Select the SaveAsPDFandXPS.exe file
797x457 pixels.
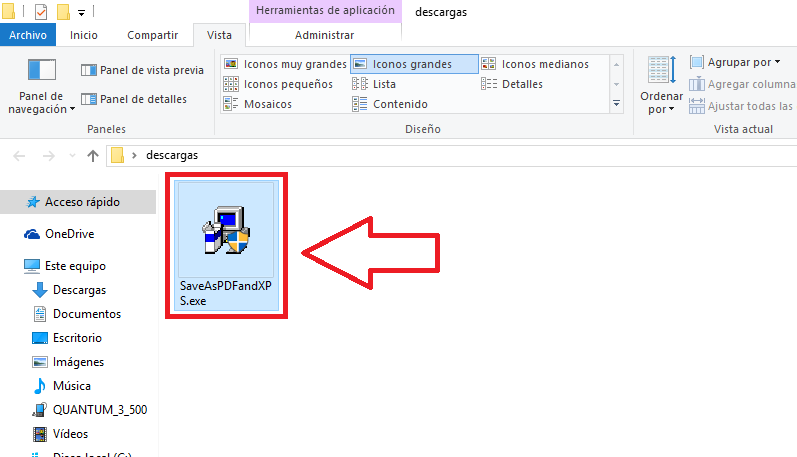pyautogui.click(x=227, y=245)
